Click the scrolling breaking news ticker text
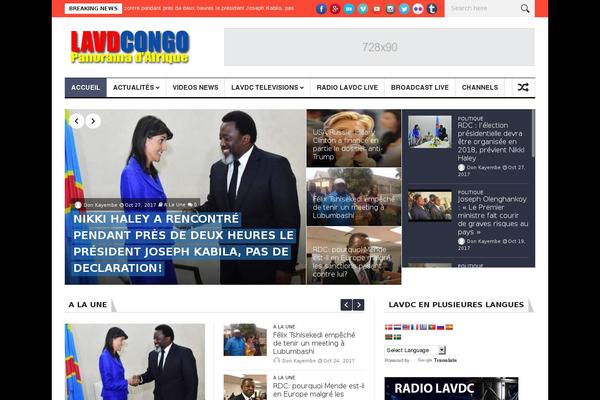The width and height of the screenshot is (600, 400). (x=209, y=8)
